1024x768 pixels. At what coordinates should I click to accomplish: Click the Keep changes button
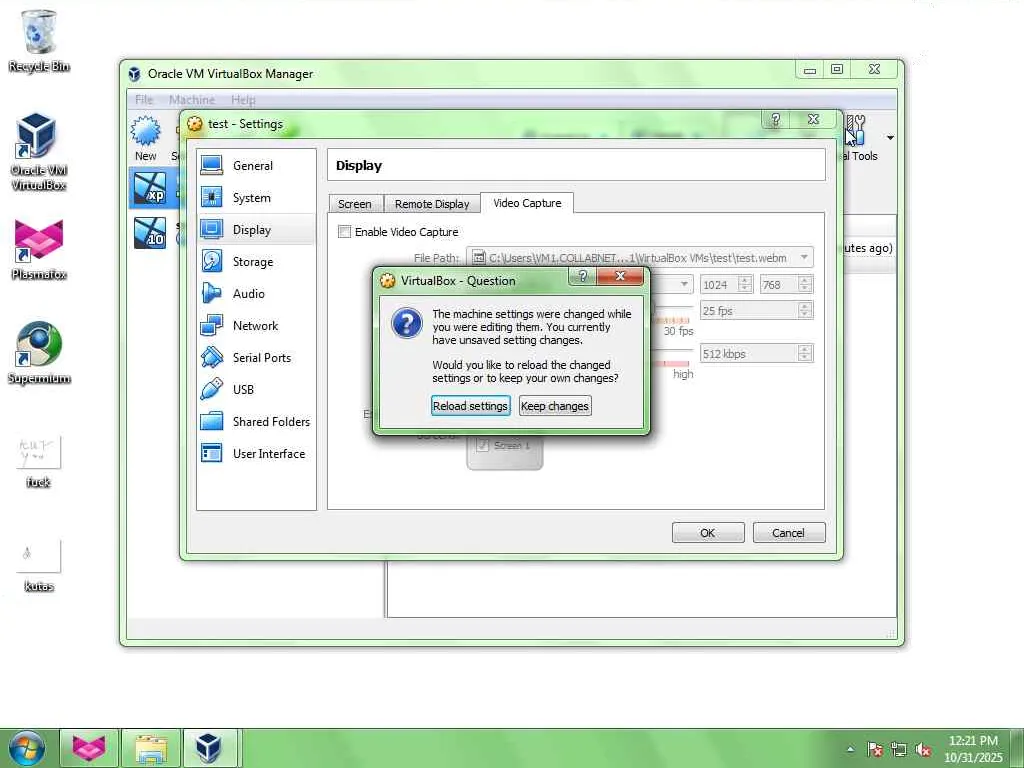(555, 406)
